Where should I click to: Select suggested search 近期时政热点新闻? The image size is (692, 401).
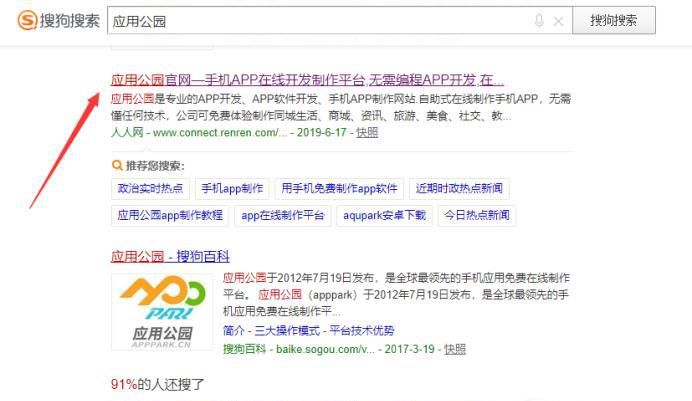point(459,188)
